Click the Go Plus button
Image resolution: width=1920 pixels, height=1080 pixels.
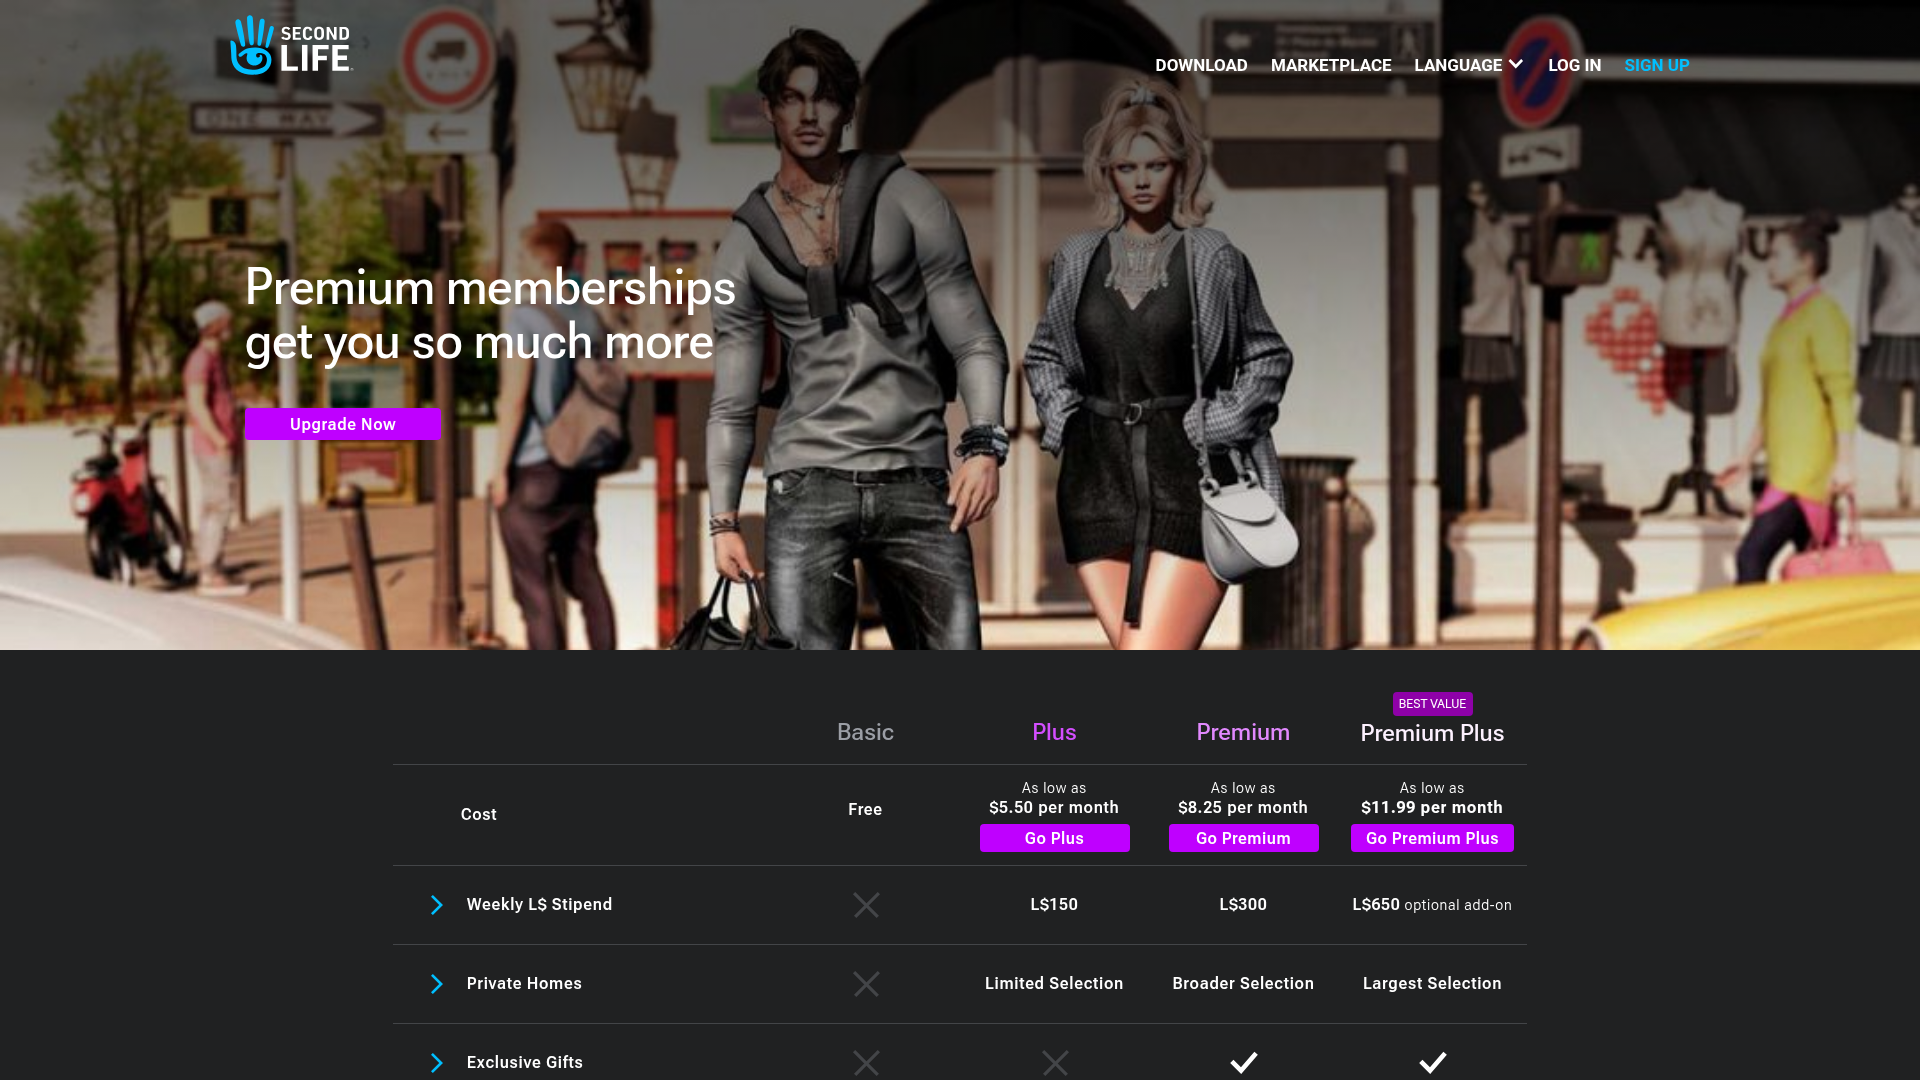tap(1054, 838)
